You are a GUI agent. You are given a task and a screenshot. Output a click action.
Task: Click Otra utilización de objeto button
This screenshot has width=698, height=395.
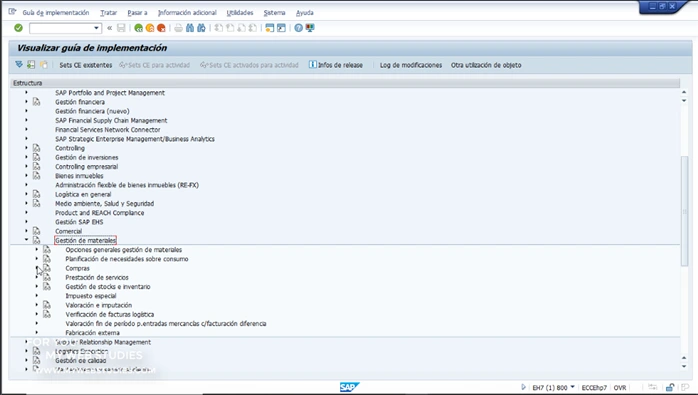point(486,65)
